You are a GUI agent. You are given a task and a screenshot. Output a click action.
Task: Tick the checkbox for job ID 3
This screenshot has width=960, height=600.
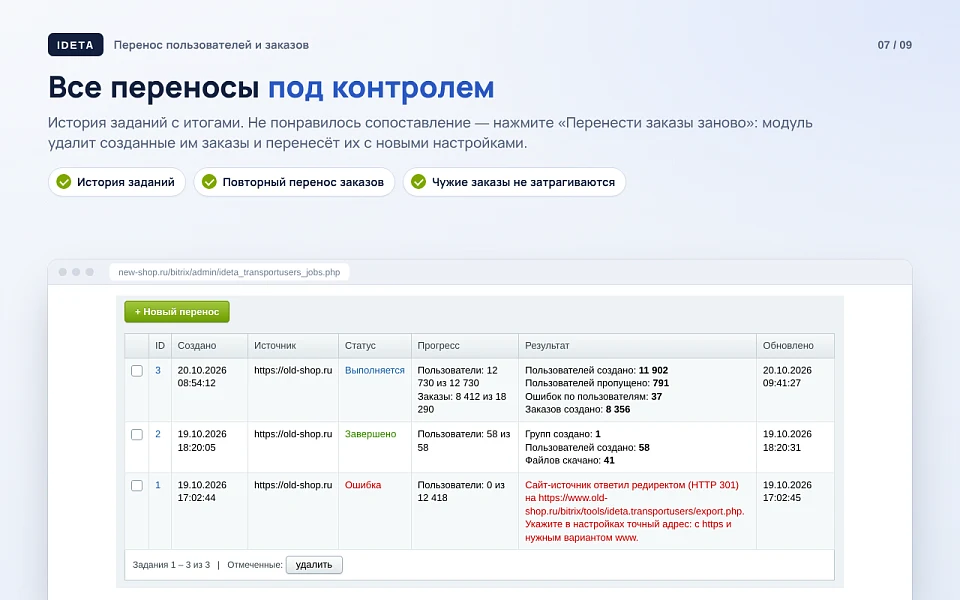coord(137,371)
